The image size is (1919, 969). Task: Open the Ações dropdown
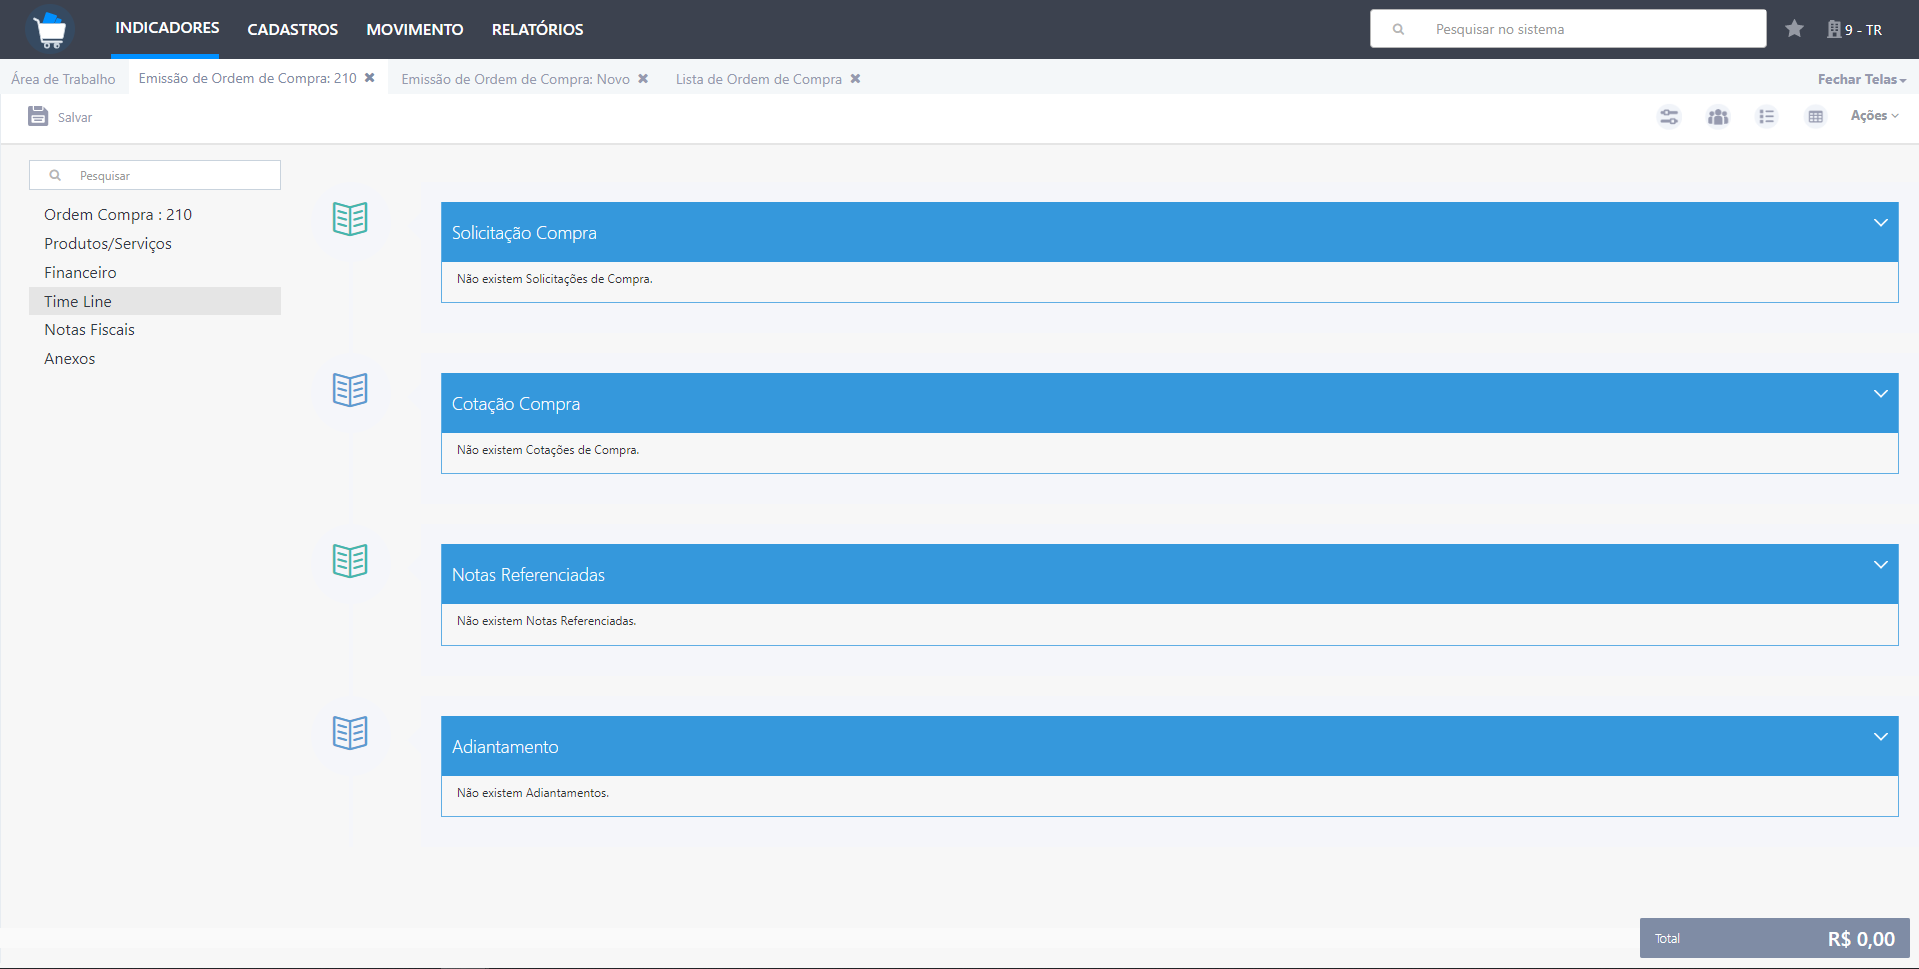[1874, 116]
